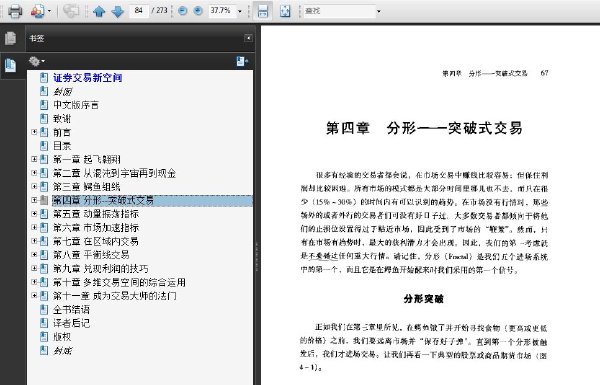The image size is (600, 385).
Task: Open bookmark 第六章 市场加速指标
Action: coord(96,228)
